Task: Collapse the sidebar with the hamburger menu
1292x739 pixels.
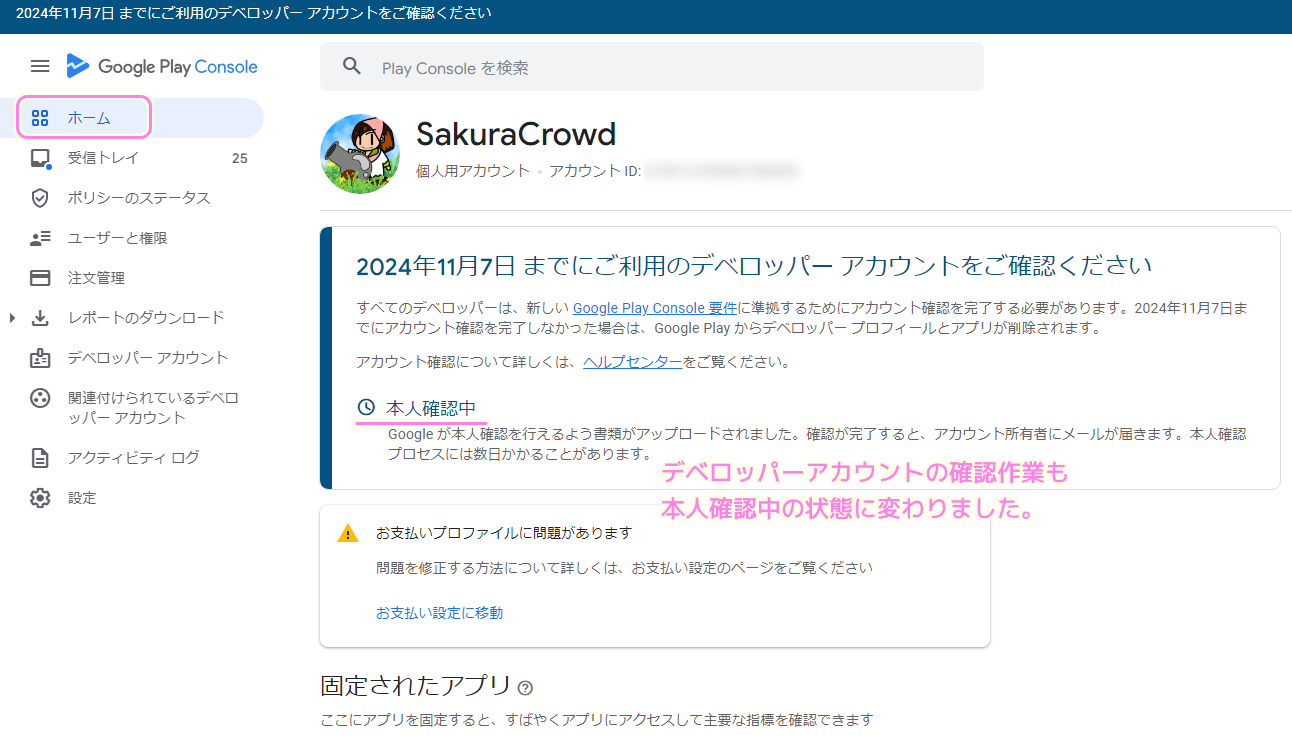Action: pos(39,66)
